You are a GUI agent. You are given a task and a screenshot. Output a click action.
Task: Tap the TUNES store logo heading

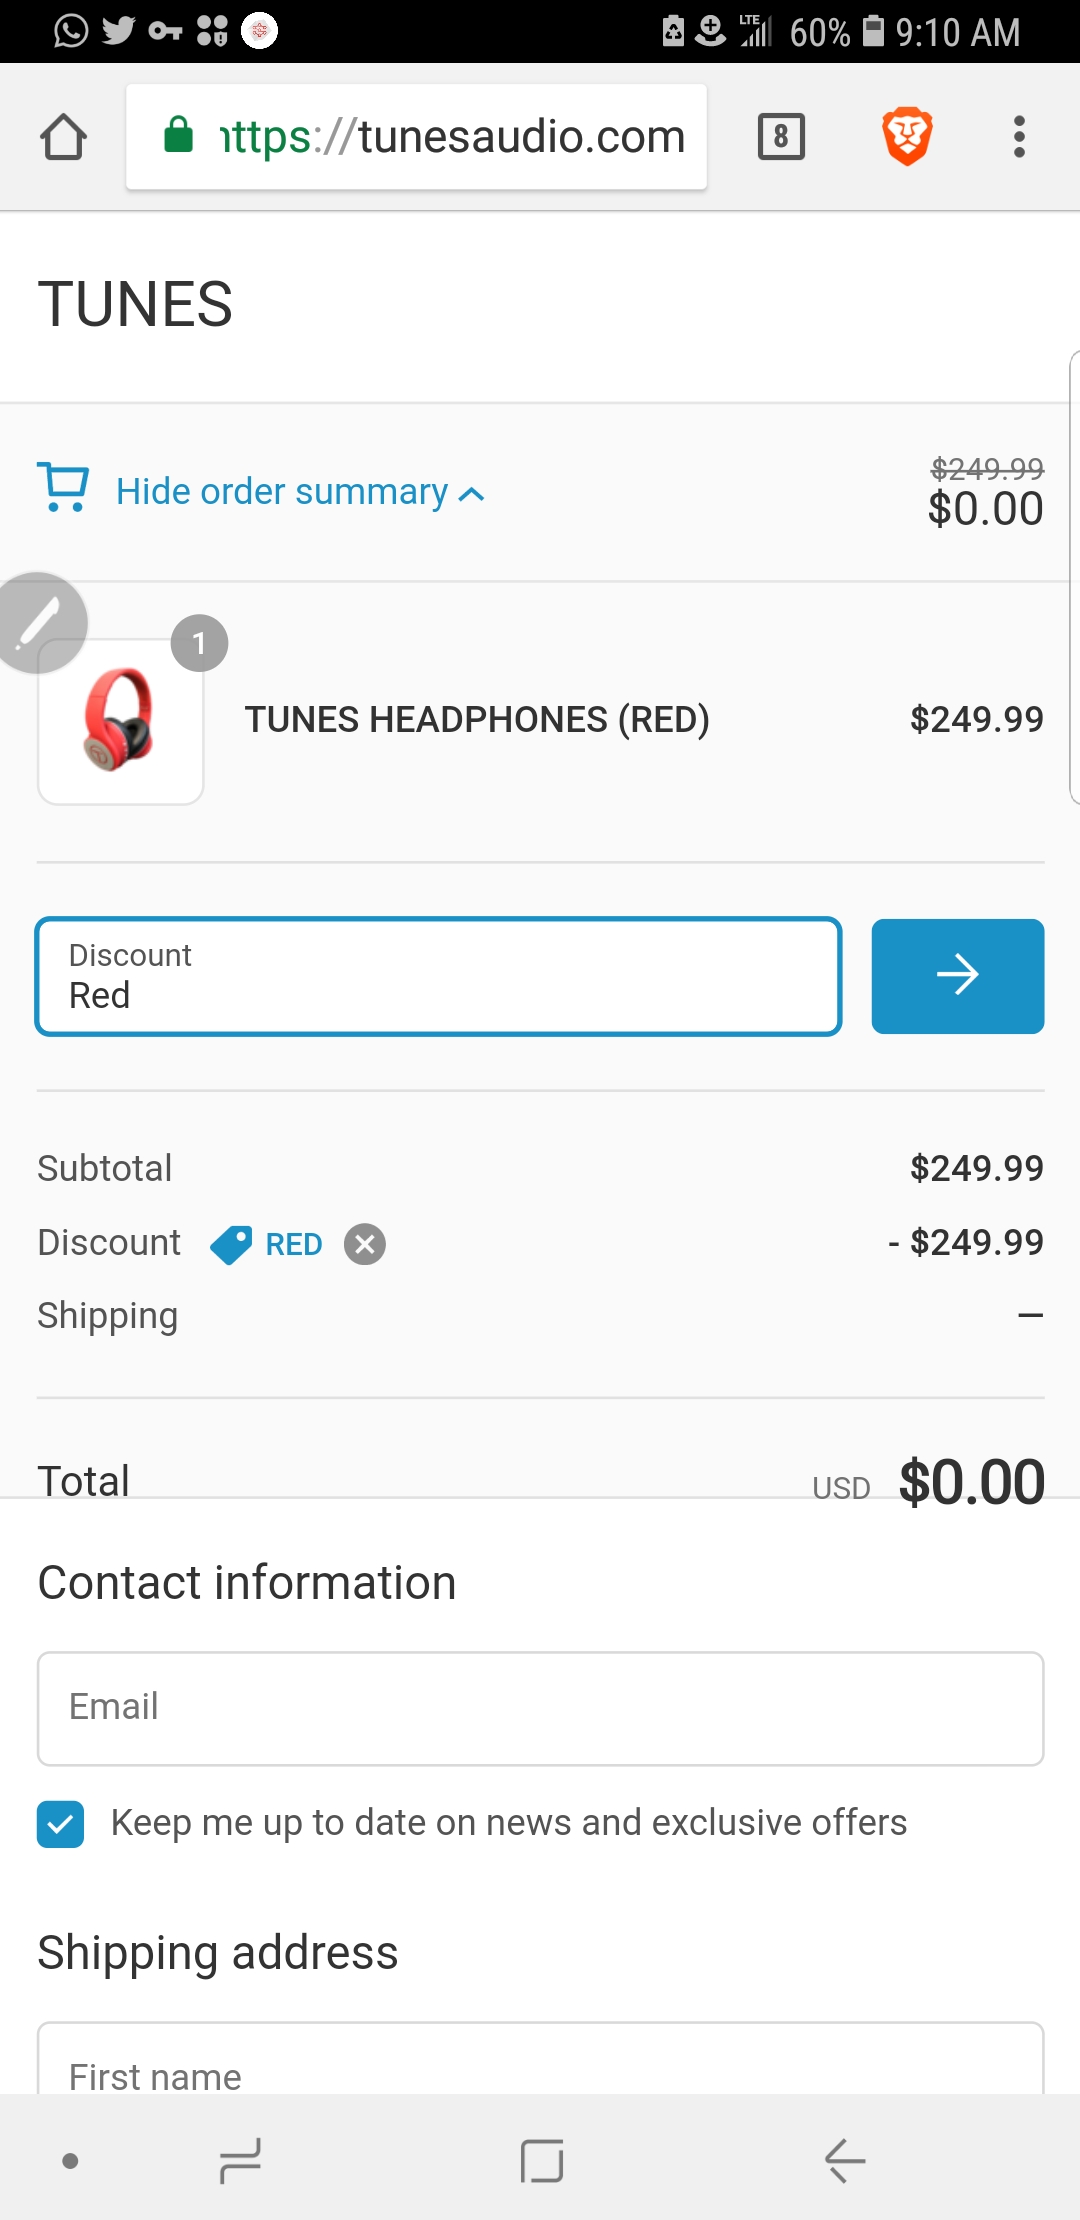[x=135, y=305]
